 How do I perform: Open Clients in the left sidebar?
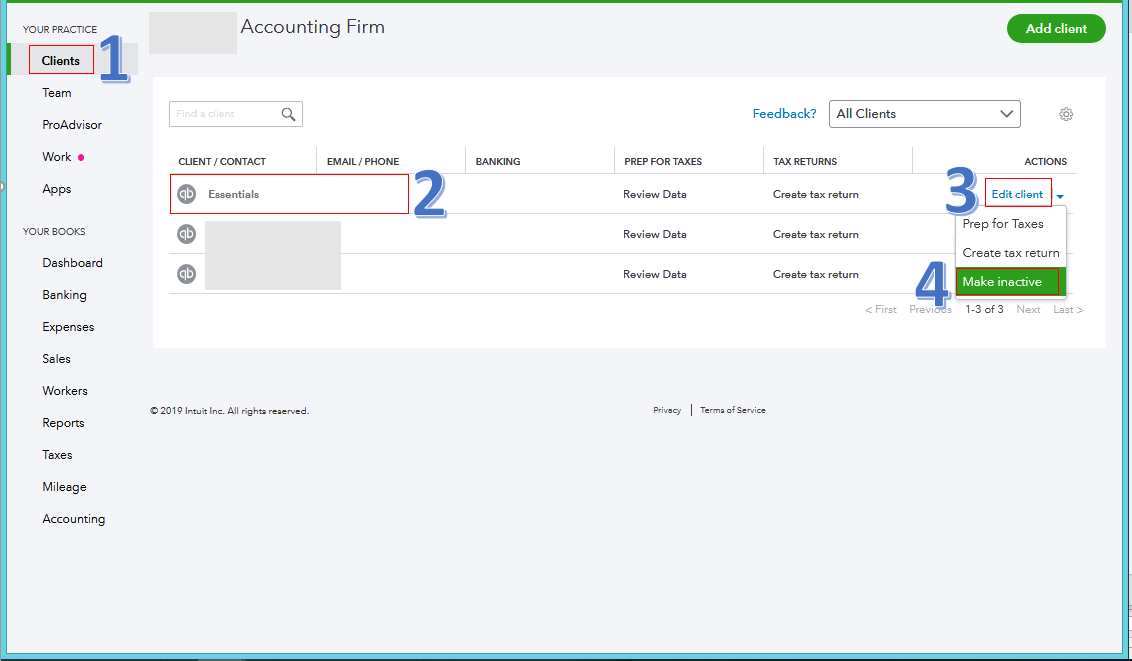[x=61, y=61]
